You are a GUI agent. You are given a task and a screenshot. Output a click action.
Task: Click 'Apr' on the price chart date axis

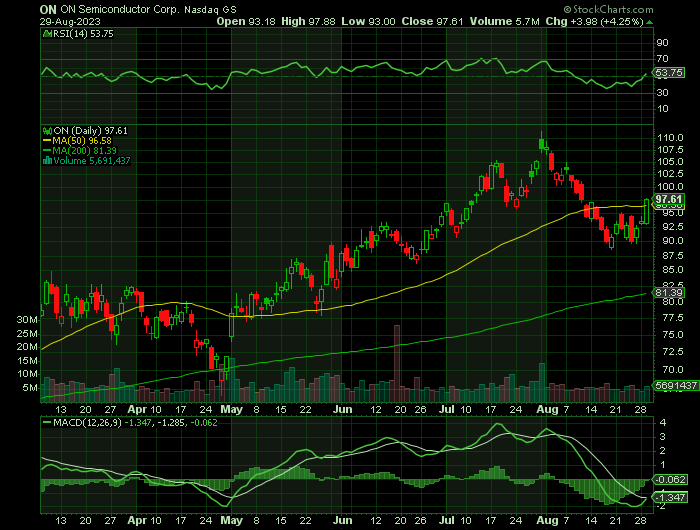tap(137, 409)
